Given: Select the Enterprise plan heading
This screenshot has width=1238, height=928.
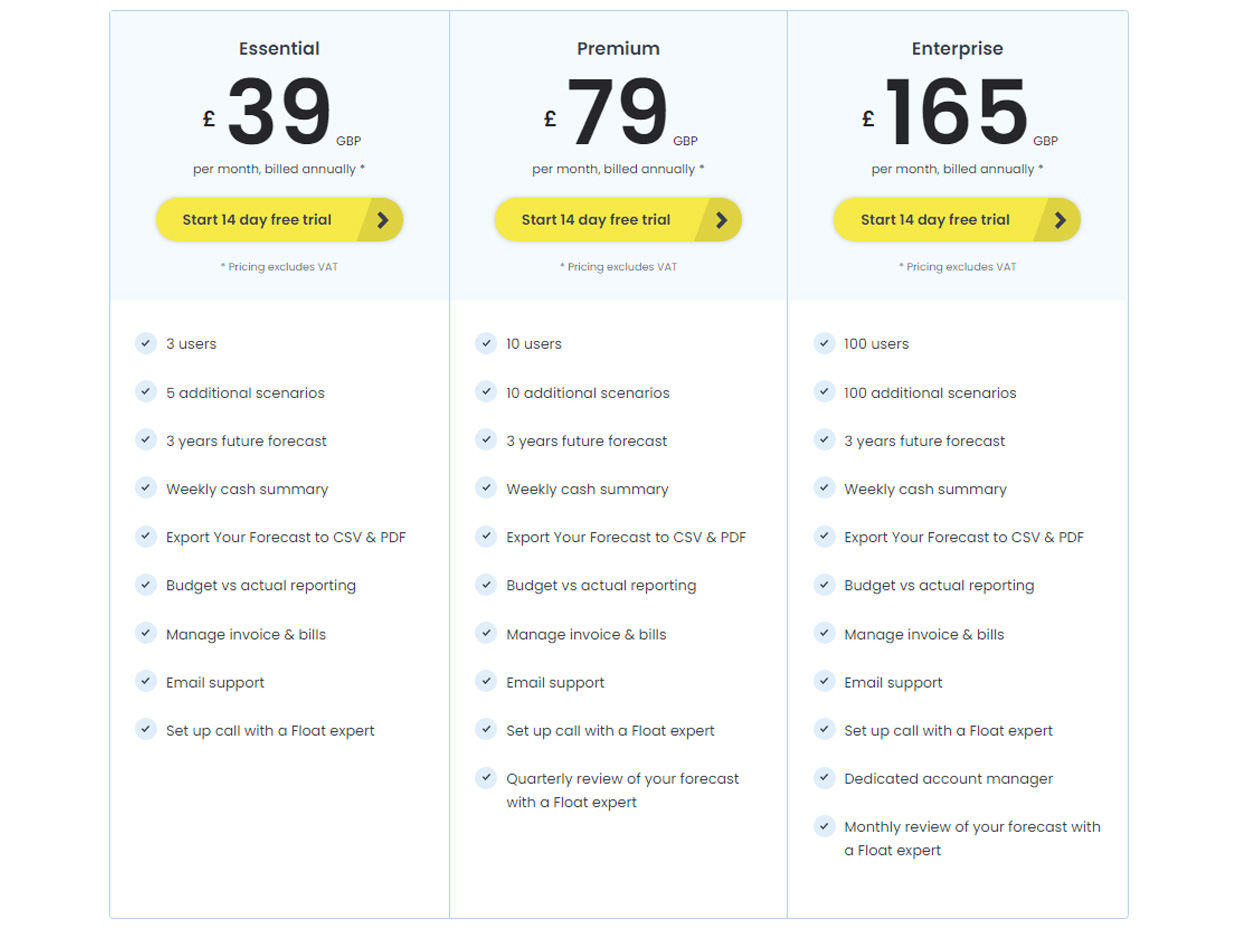Looking at the screenshot, I should (957, 48).
